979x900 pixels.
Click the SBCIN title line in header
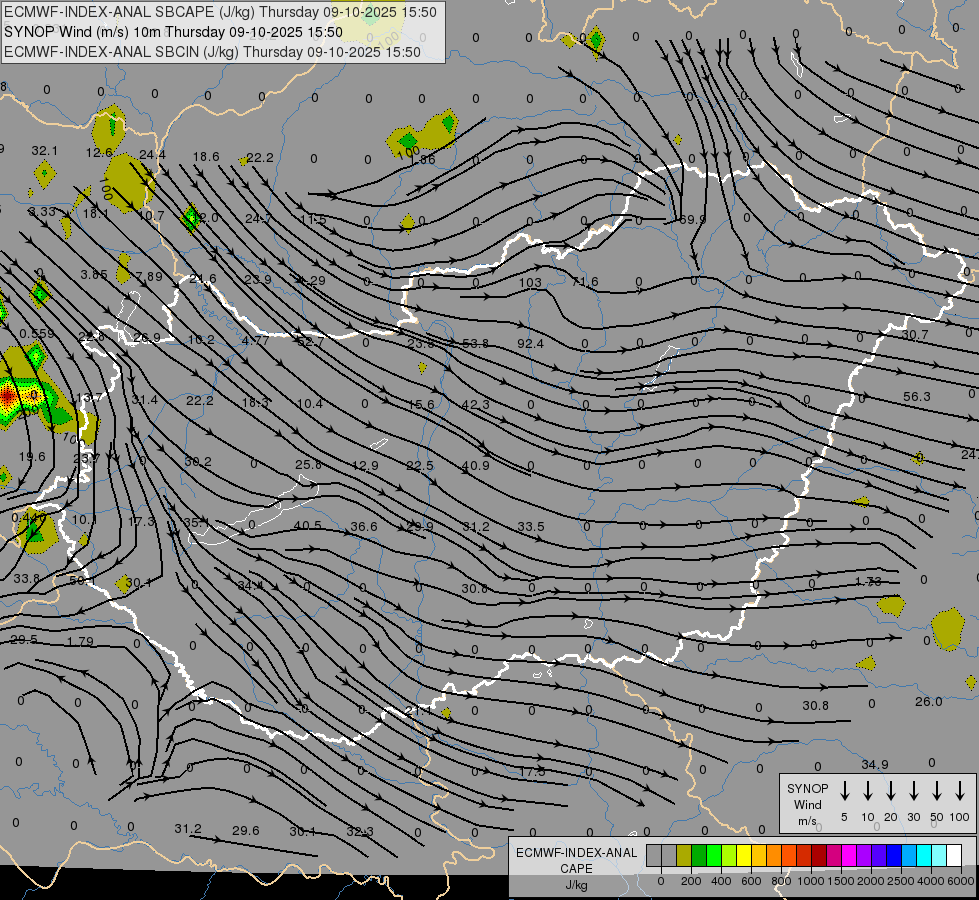click(x=212, y=52)
